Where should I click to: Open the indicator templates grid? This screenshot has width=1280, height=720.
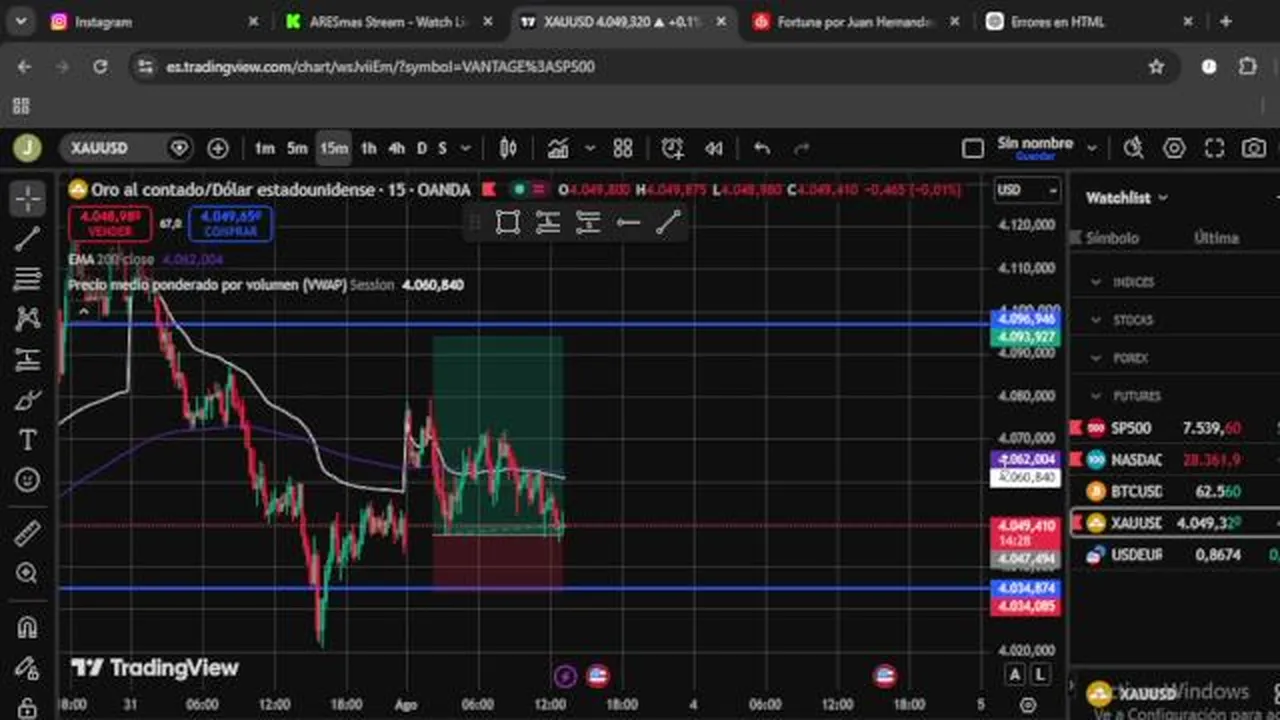623,148
